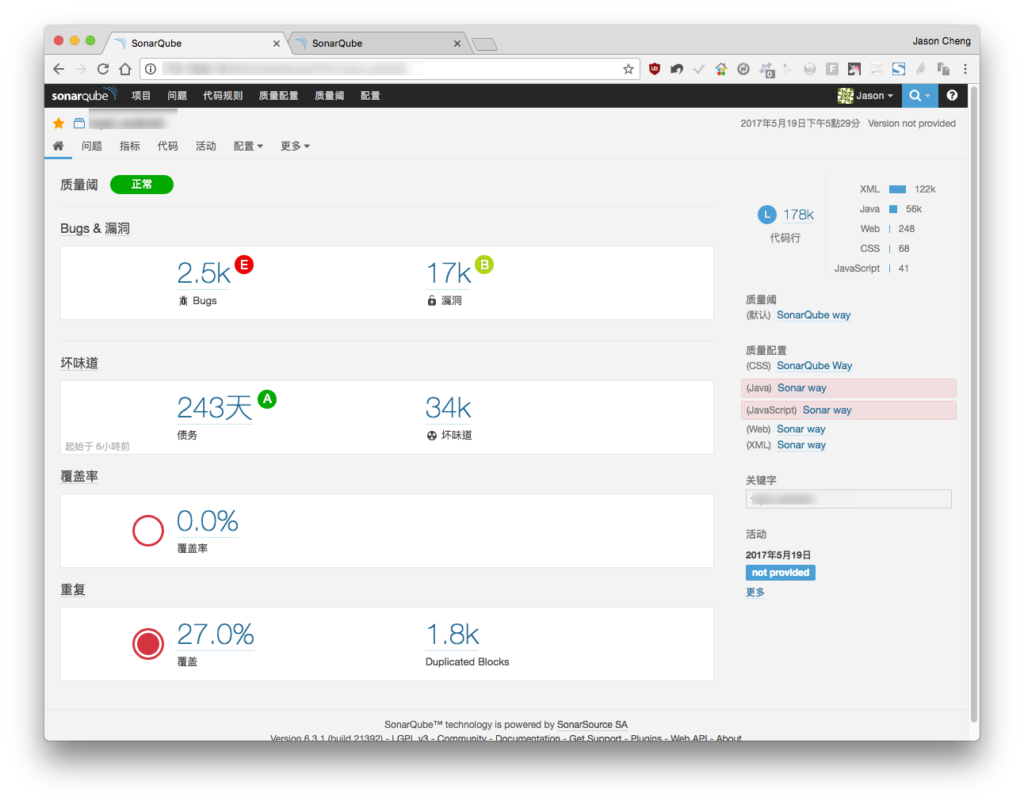
Task: Click the B vulnerabilities rating badge
Action: [x=484, y=265]
